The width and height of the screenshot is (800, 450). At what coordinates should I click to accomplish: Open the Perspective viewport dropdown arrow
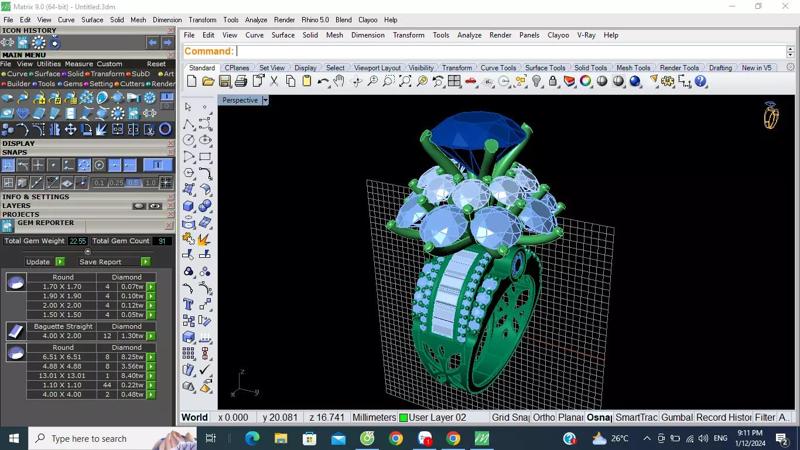(265, 101)
